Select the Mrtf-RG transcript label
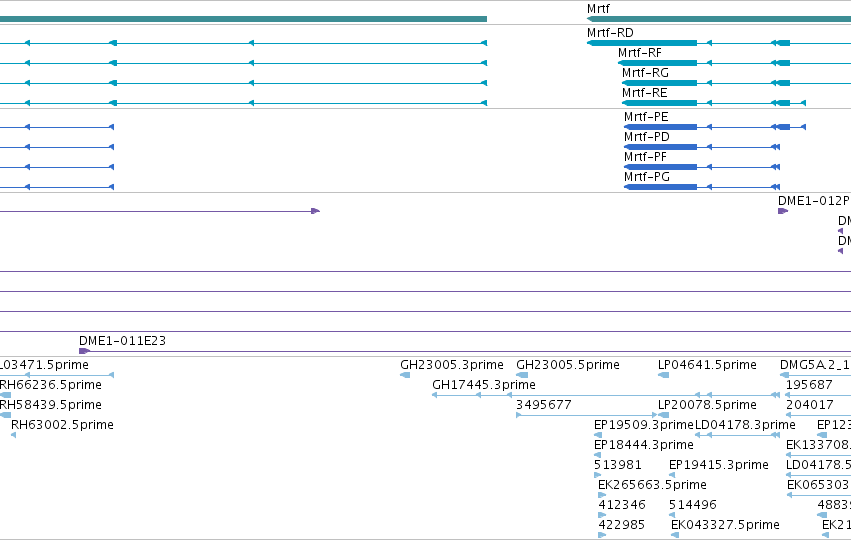This screenshot has height=540, width=851. [x=645, y=73]
